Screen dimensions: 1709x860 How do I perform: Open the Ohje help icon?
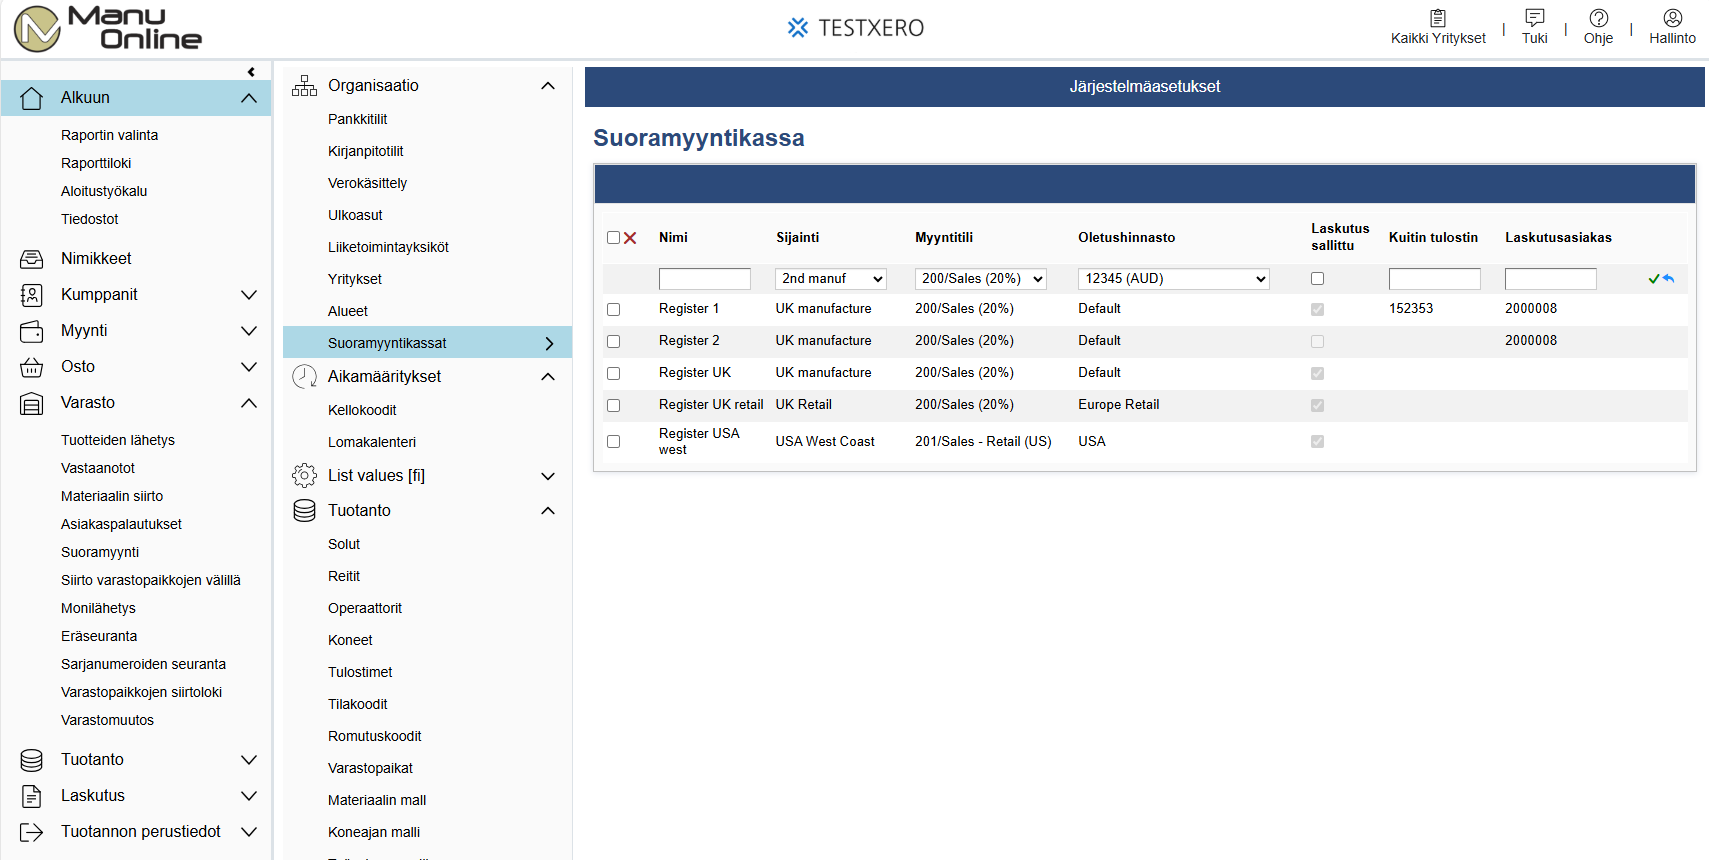coord(1598,18)
